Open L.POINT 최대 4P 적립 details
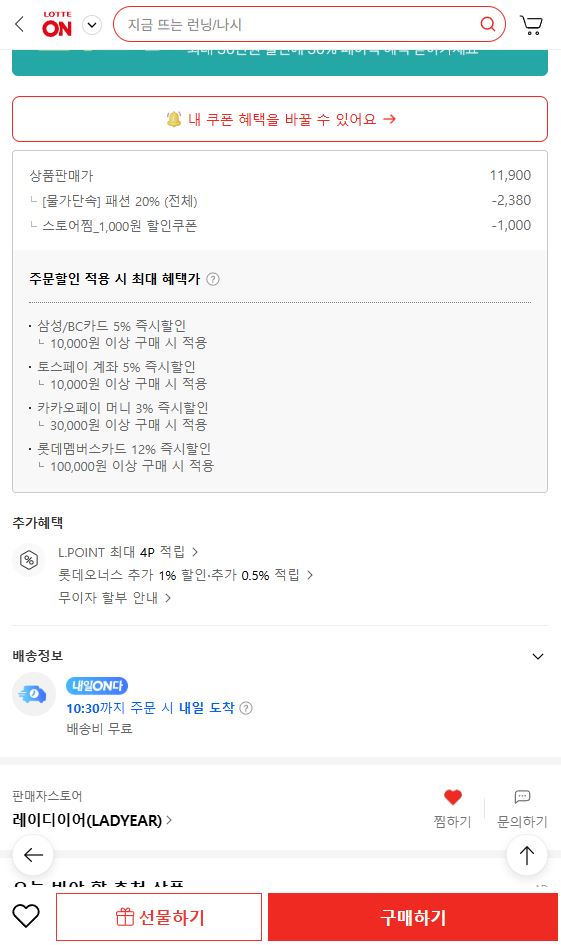The image size is (561, 945). point(128,552)
